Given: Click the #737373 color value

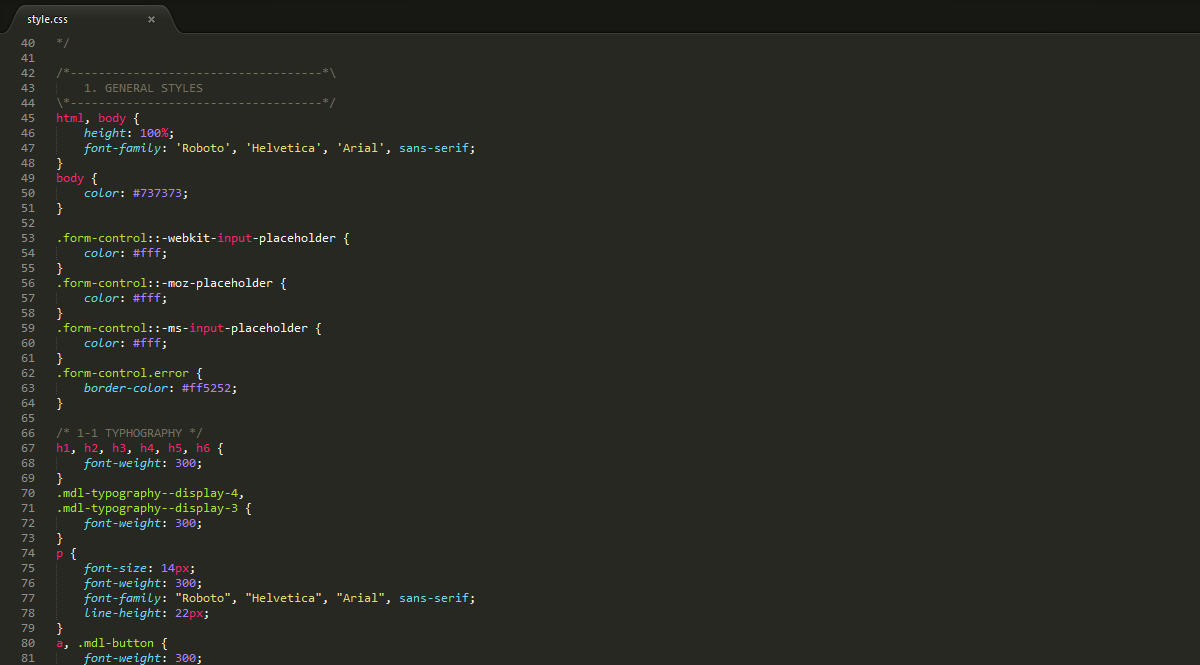Looking at the screenshot, I should [x=160, y=193].
